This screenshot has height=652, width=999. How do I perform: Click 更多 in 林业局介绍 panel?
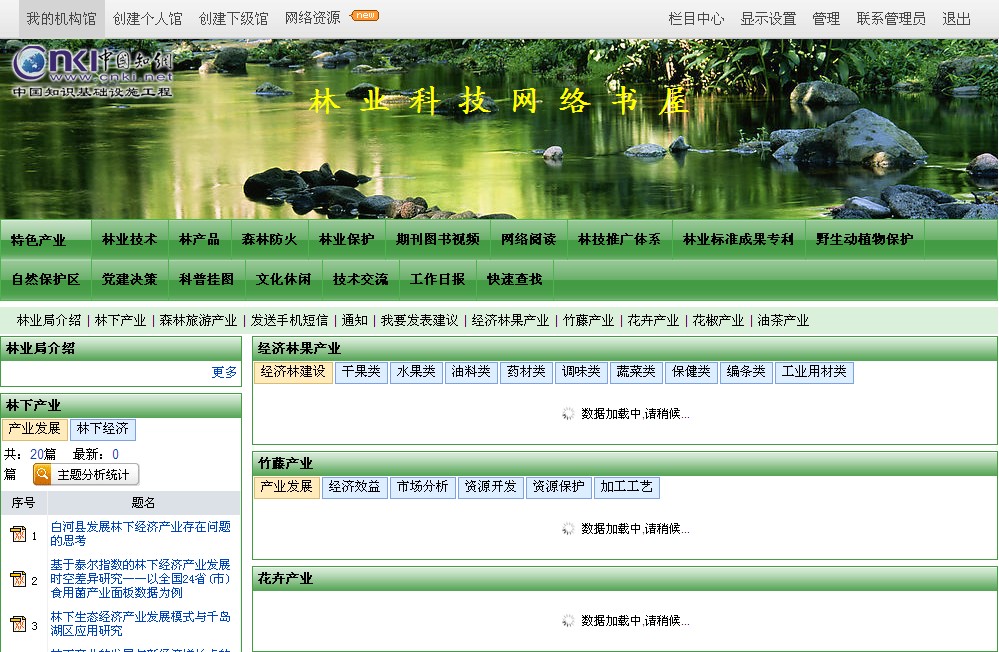tap(224, 372)
